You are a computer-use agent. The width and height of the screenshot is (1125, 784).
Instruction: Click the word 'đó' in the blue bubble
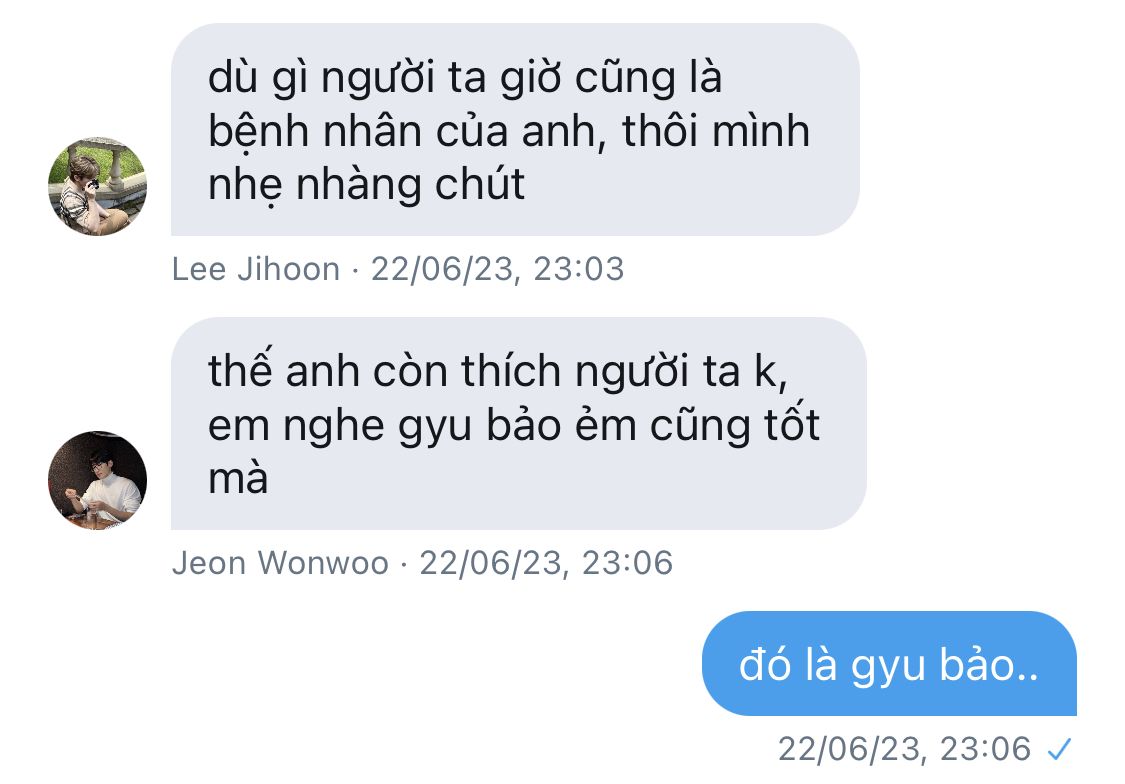tap(764, 663)
